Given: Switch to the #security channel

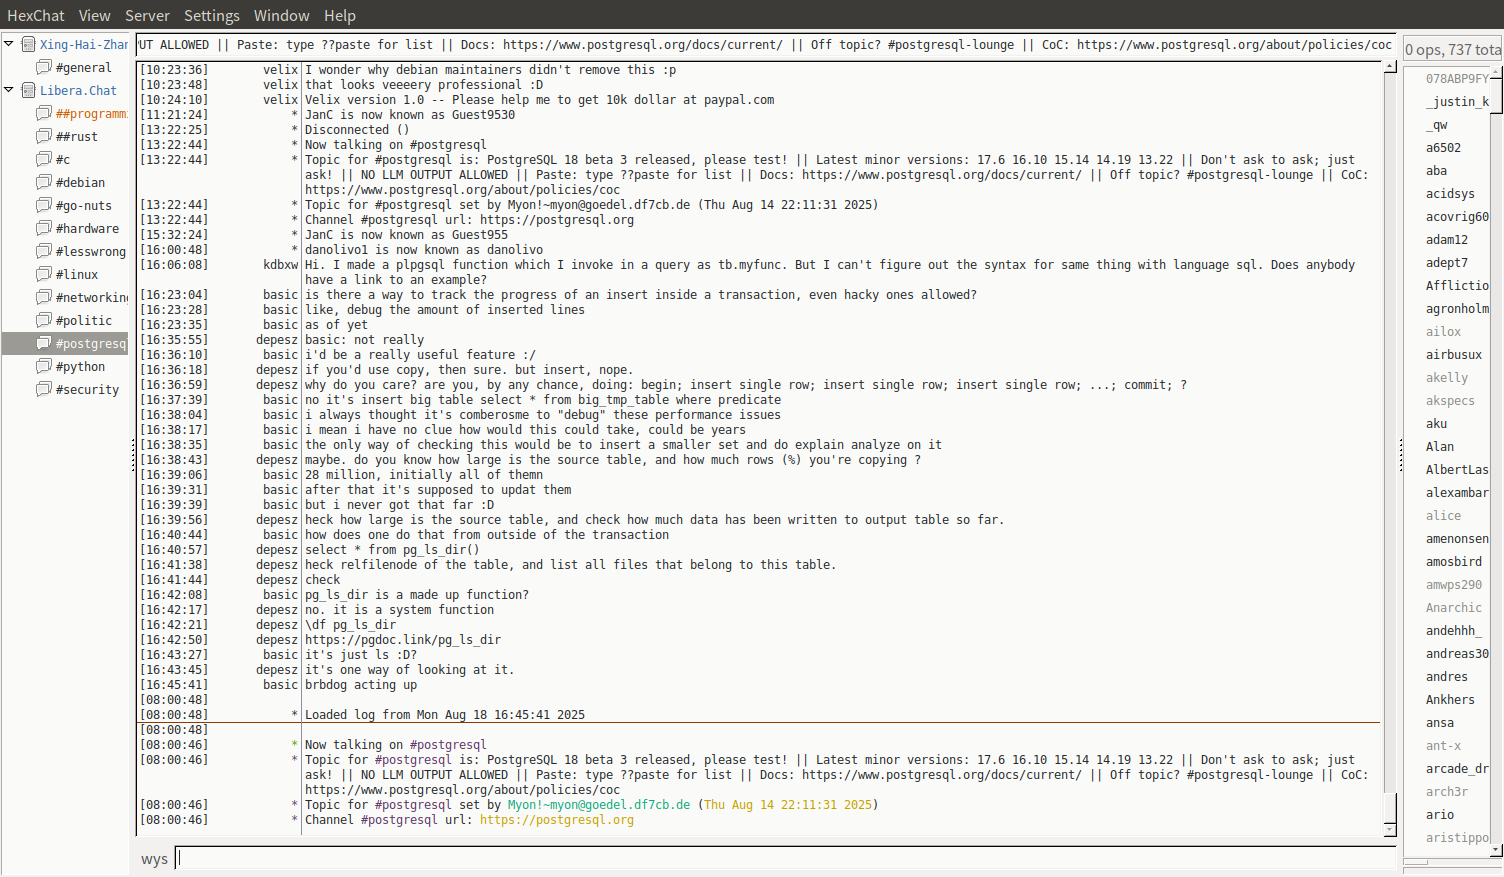Looking at the screenshot, I should 87,390.
